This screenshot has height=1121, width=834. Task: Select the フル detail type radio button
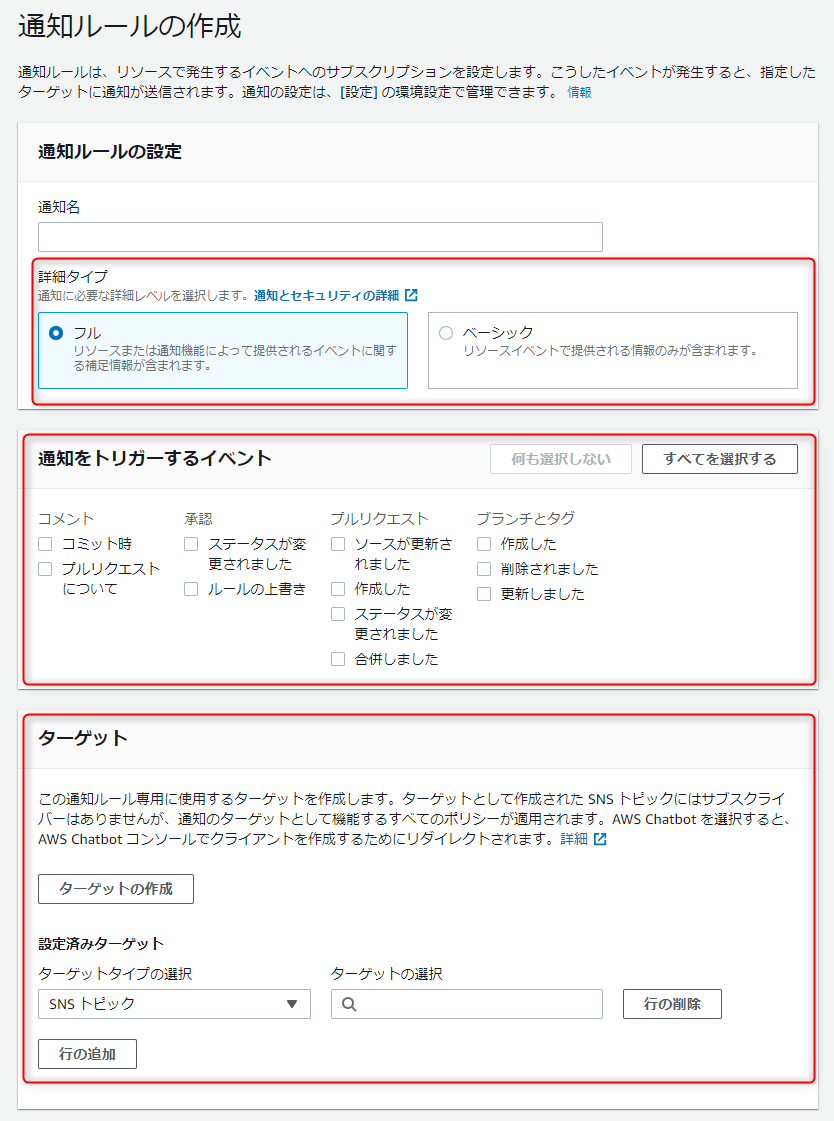point(56,333)
